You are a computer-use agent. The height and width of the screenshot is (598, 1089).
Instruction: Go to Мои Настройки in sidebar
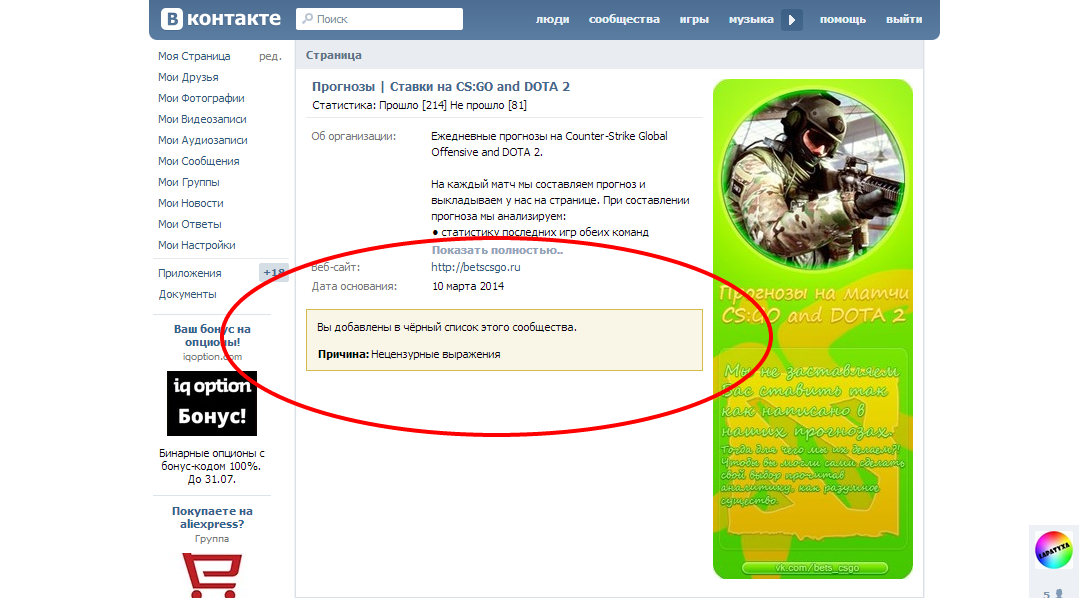(196, 245)
